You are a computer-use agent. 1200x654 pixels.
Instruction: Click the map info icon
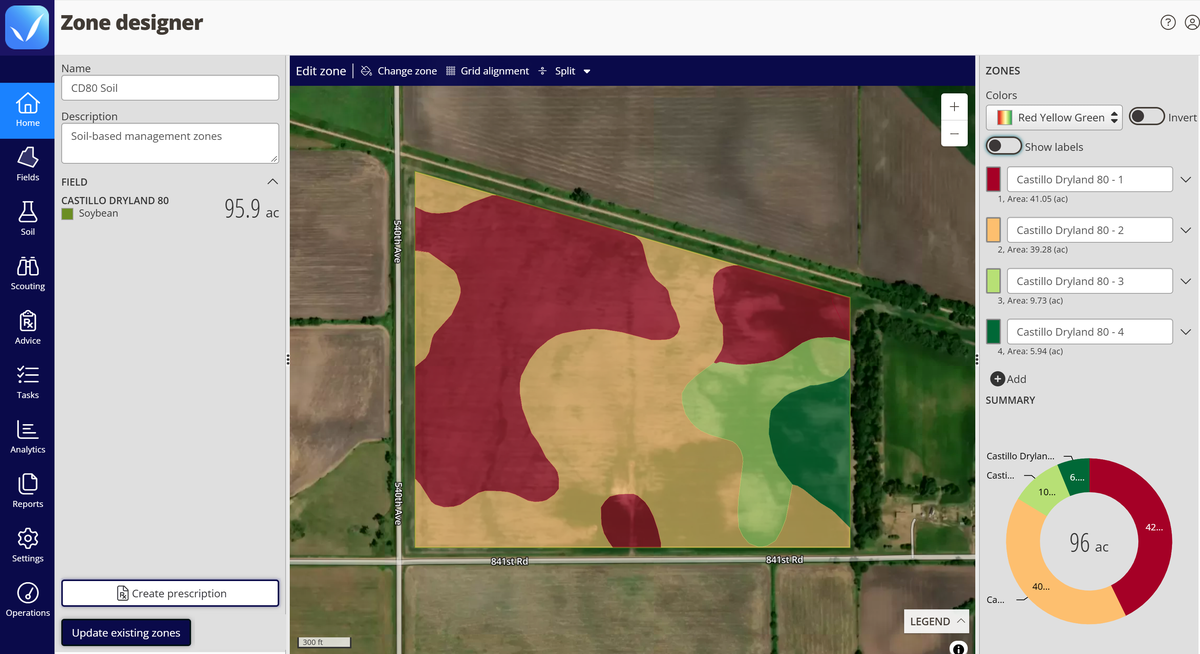click(958, 648)
